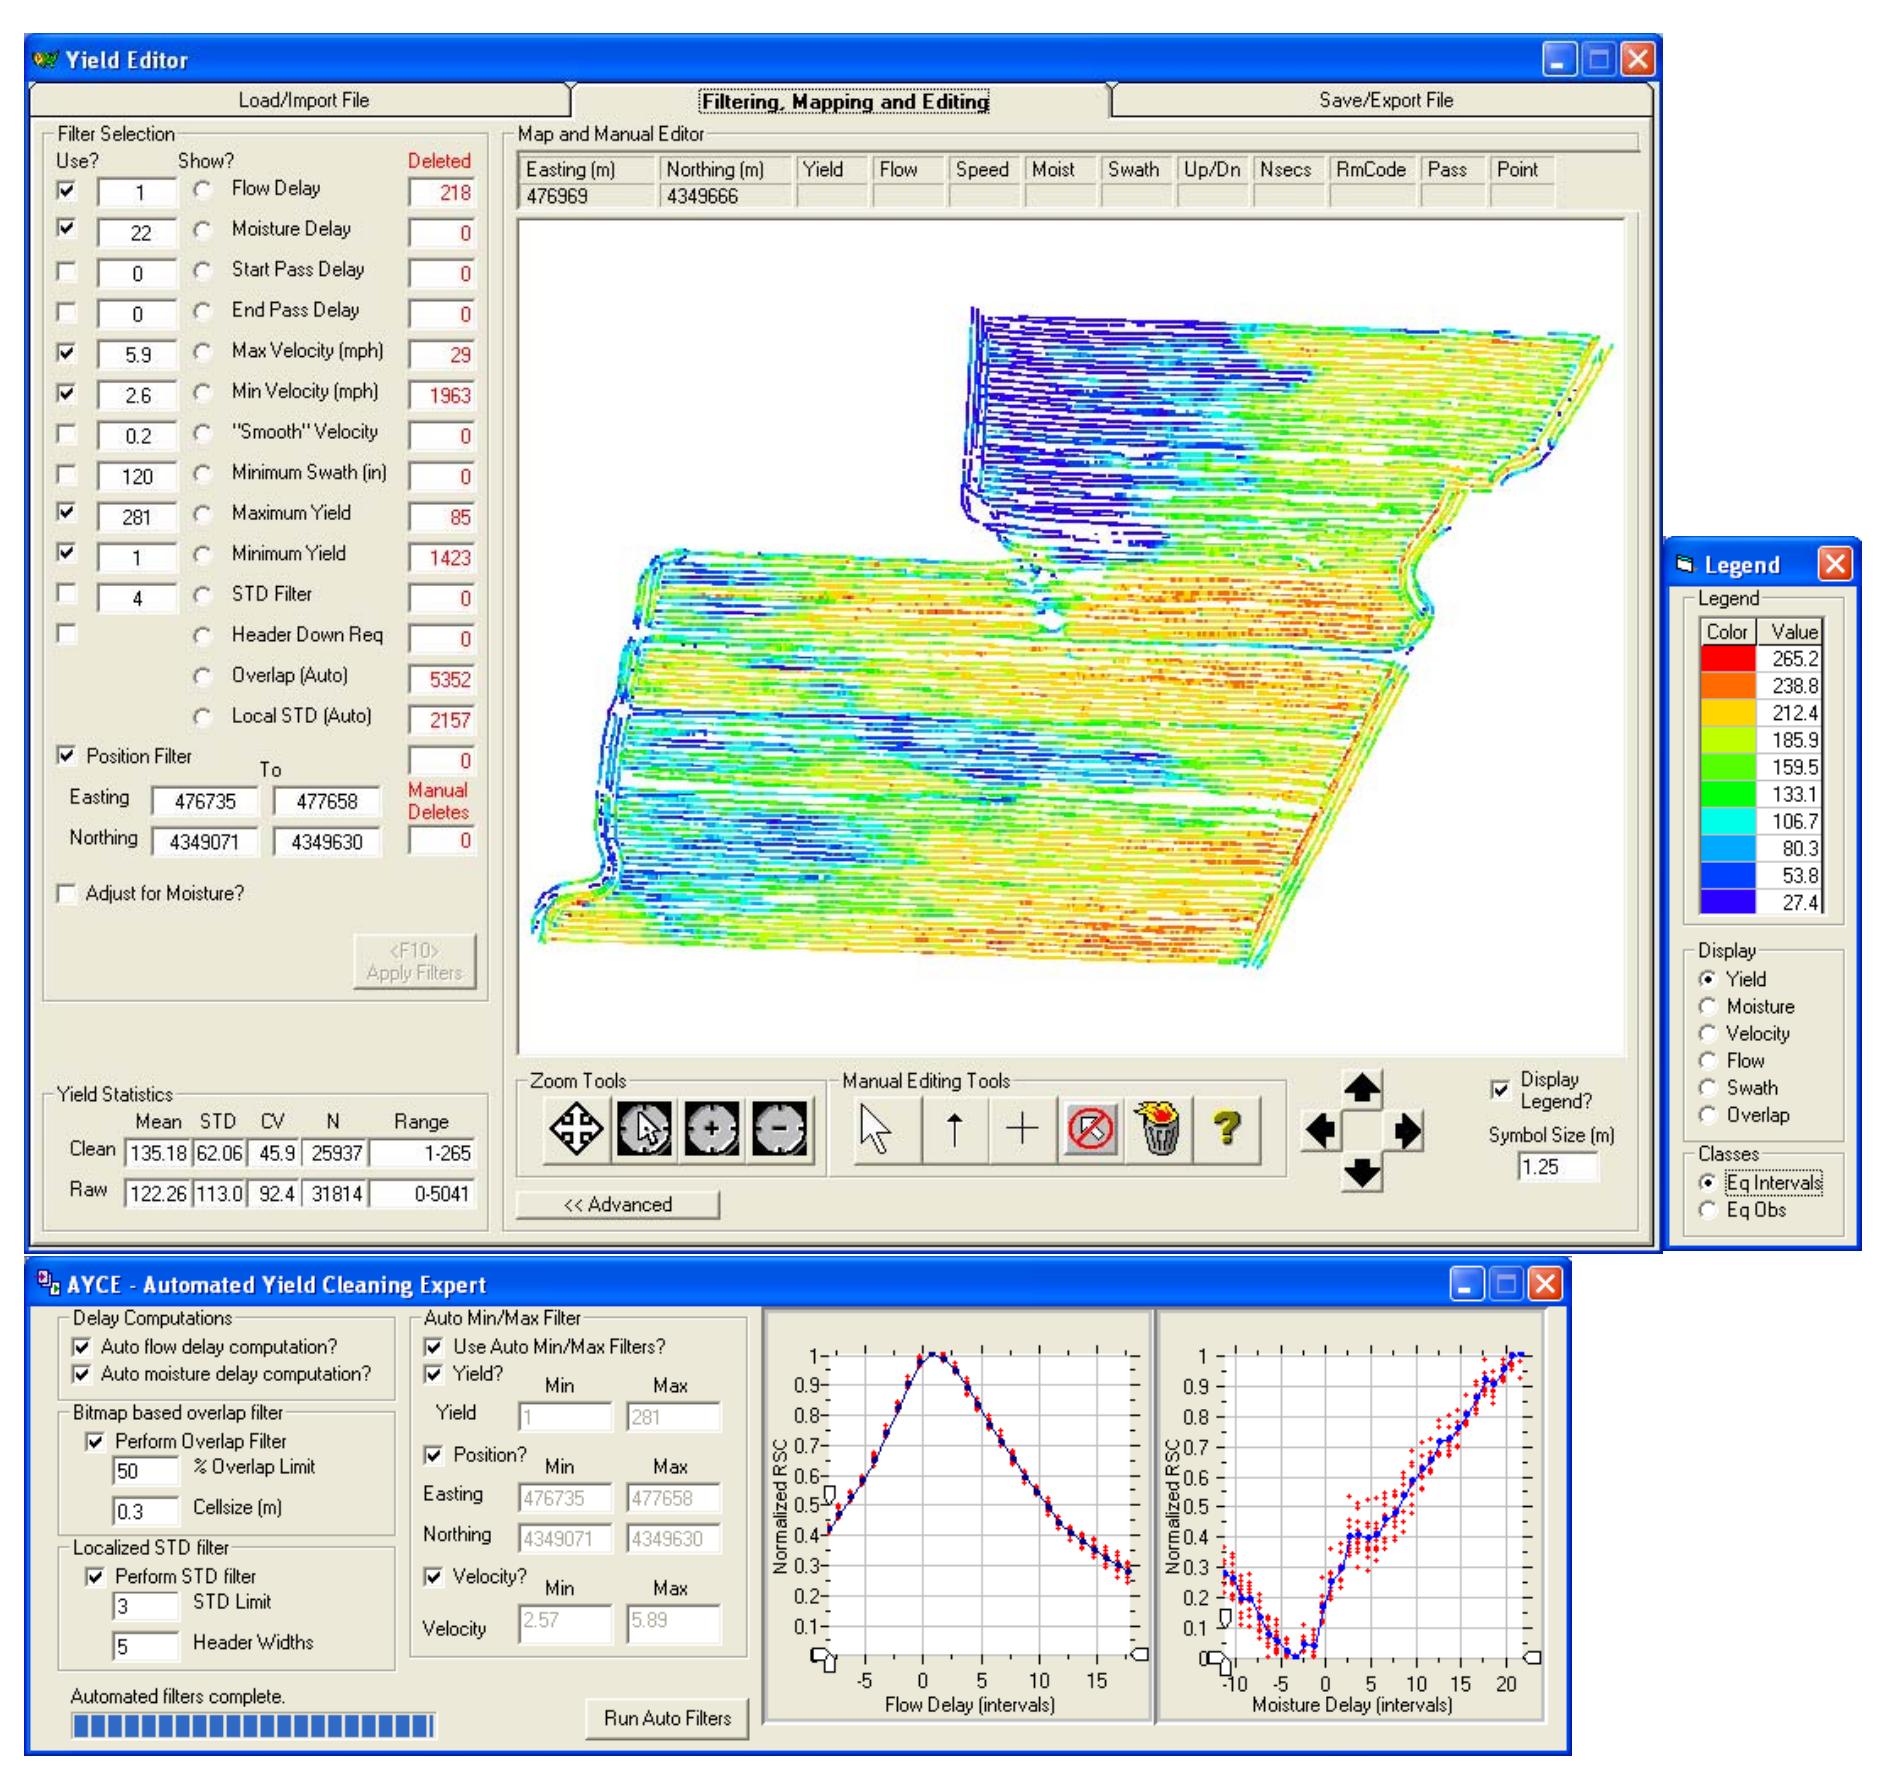This screenshot has height=1774, width=1890.
Task: Click the F10 Apply Filters button
Action: click(x=414, y=962)
